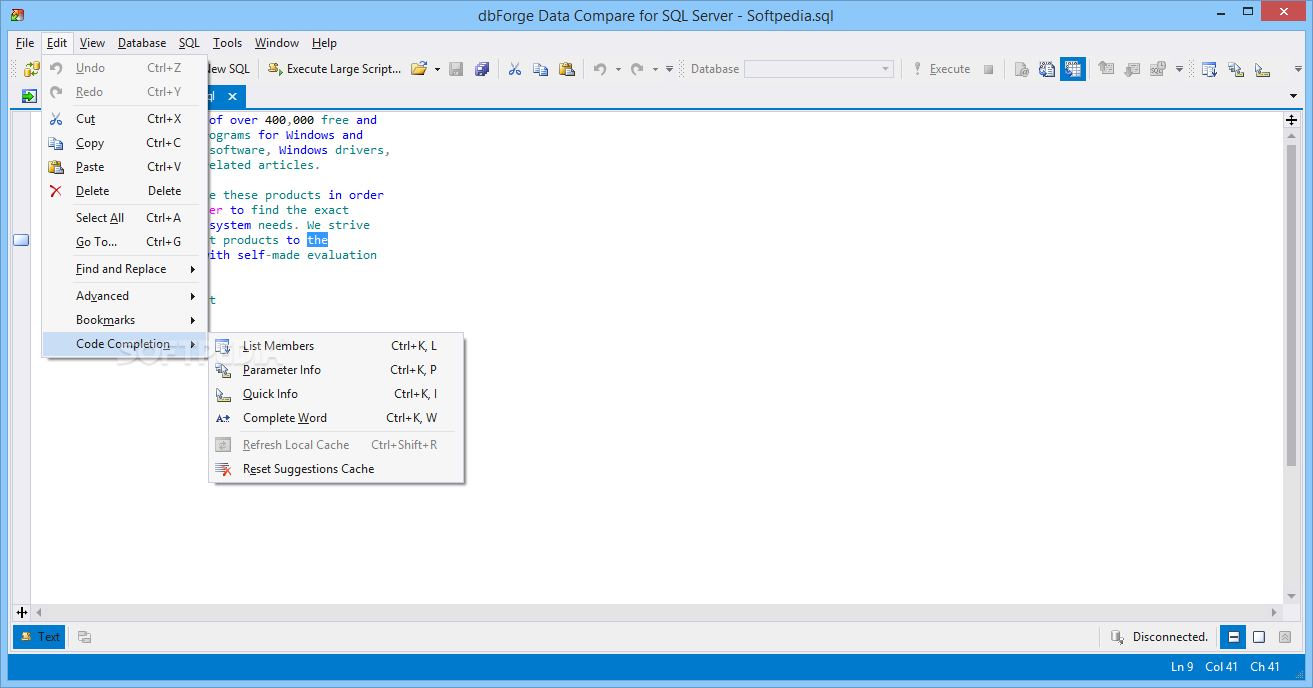Click the Execute Large Script button
1313x688 pixels.
click(x=334, y=69)
